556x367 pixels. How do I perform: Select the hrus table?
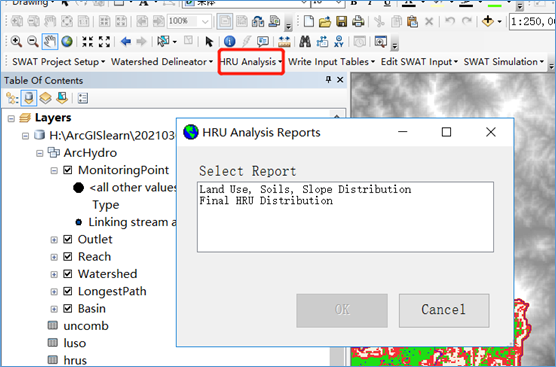pyautogui.click(x=75, y=361)
